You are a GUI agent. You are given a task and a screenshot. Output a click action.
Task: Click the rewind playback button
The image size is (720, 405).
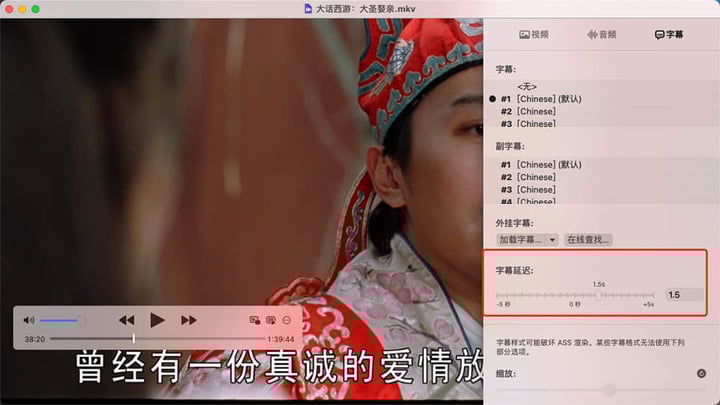pyautogui.click(x=126, y=320)
